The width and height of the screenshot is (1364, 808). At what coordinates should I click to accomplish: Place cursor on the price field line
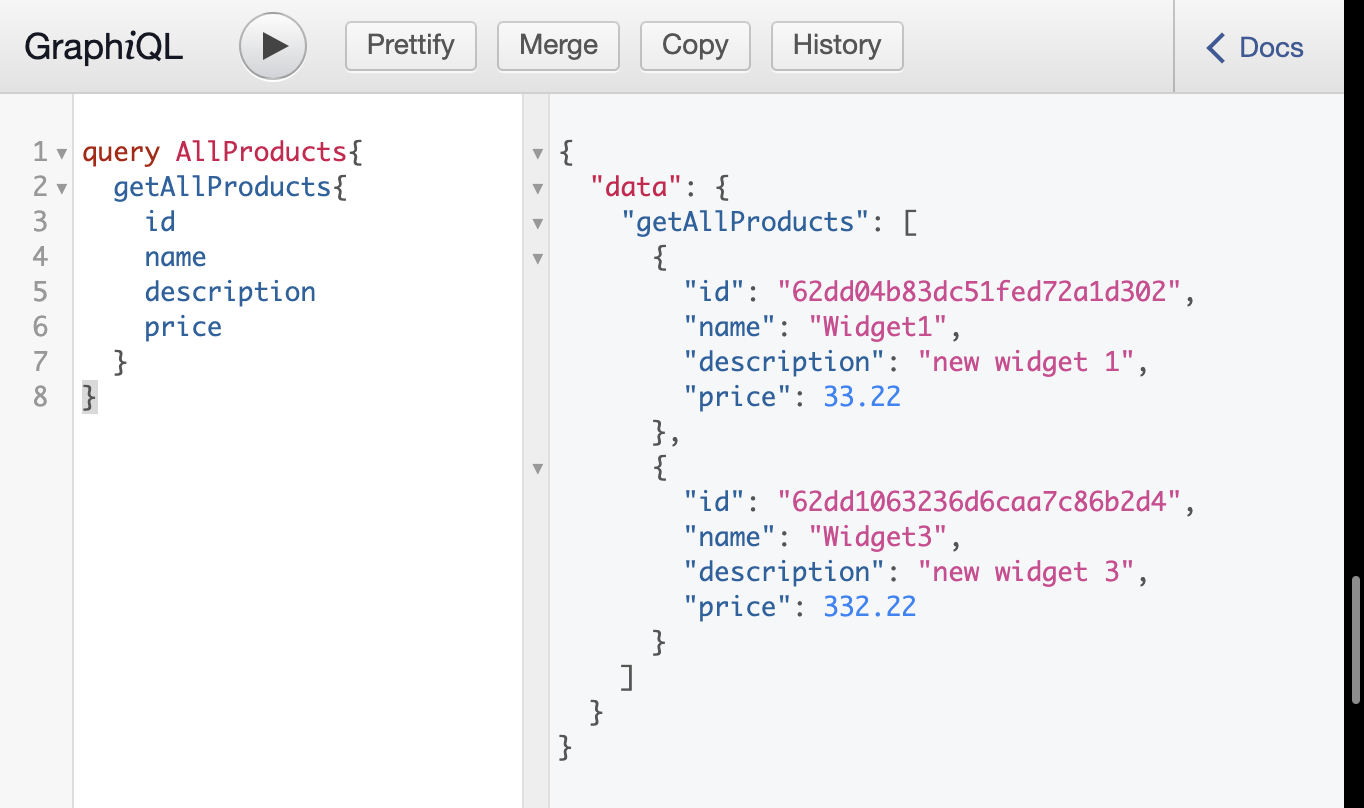[183, 327]
